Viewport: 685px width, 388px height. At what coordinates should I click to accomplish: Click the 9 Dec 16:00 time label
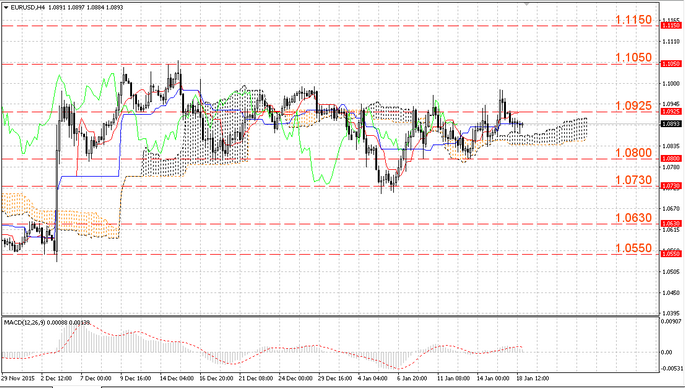click(135, 378)
